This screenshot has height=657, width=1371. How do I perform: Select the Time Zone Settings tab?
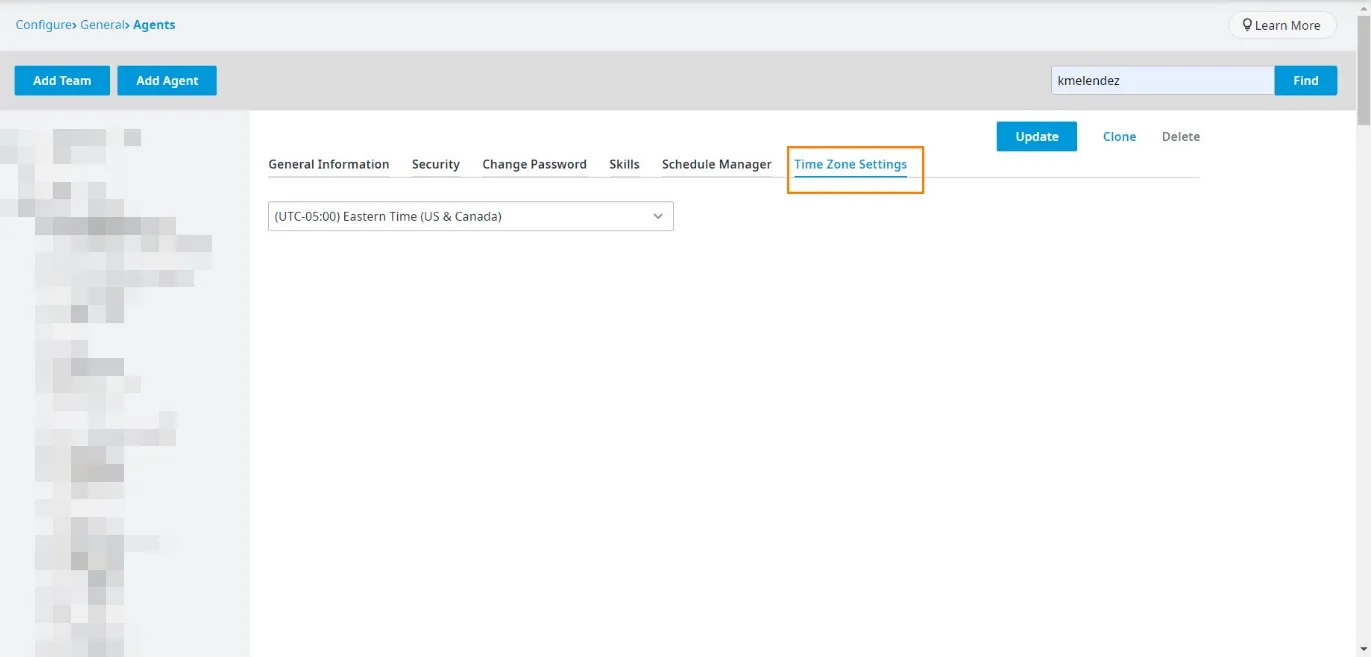[851, 165]
